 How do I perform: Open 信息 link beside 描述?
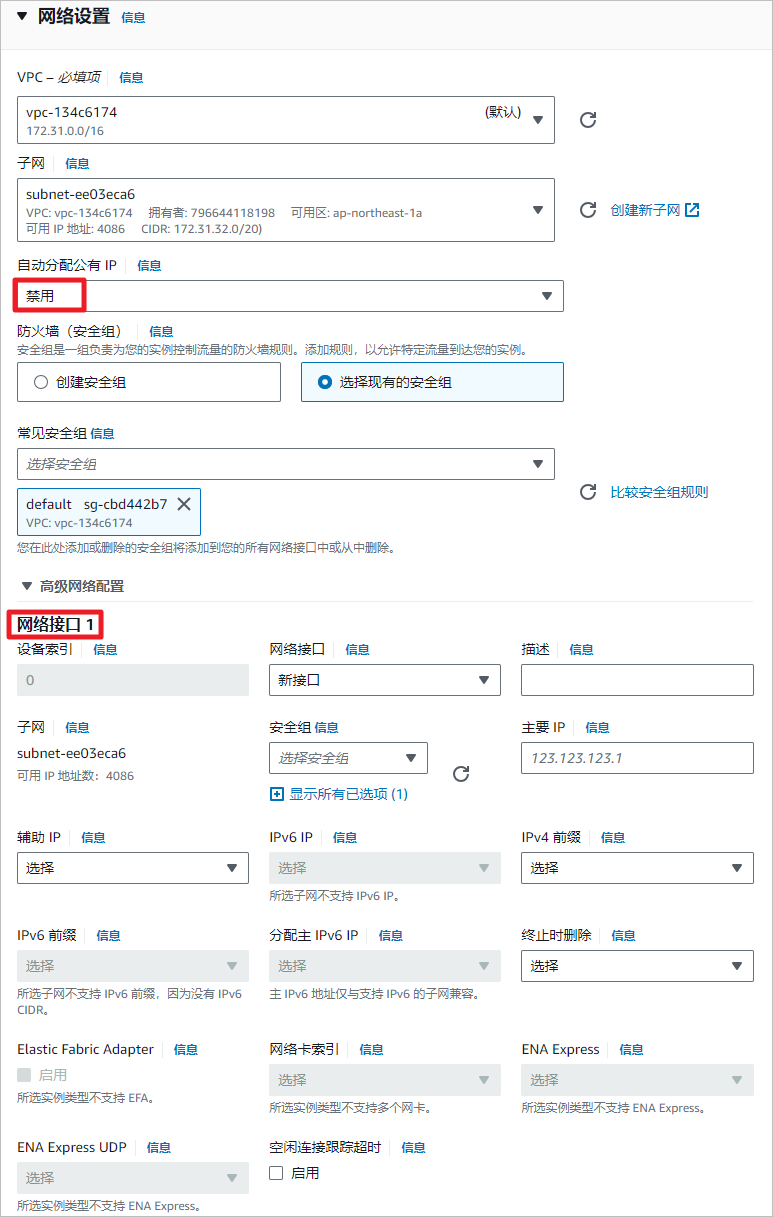click(581, 649)
